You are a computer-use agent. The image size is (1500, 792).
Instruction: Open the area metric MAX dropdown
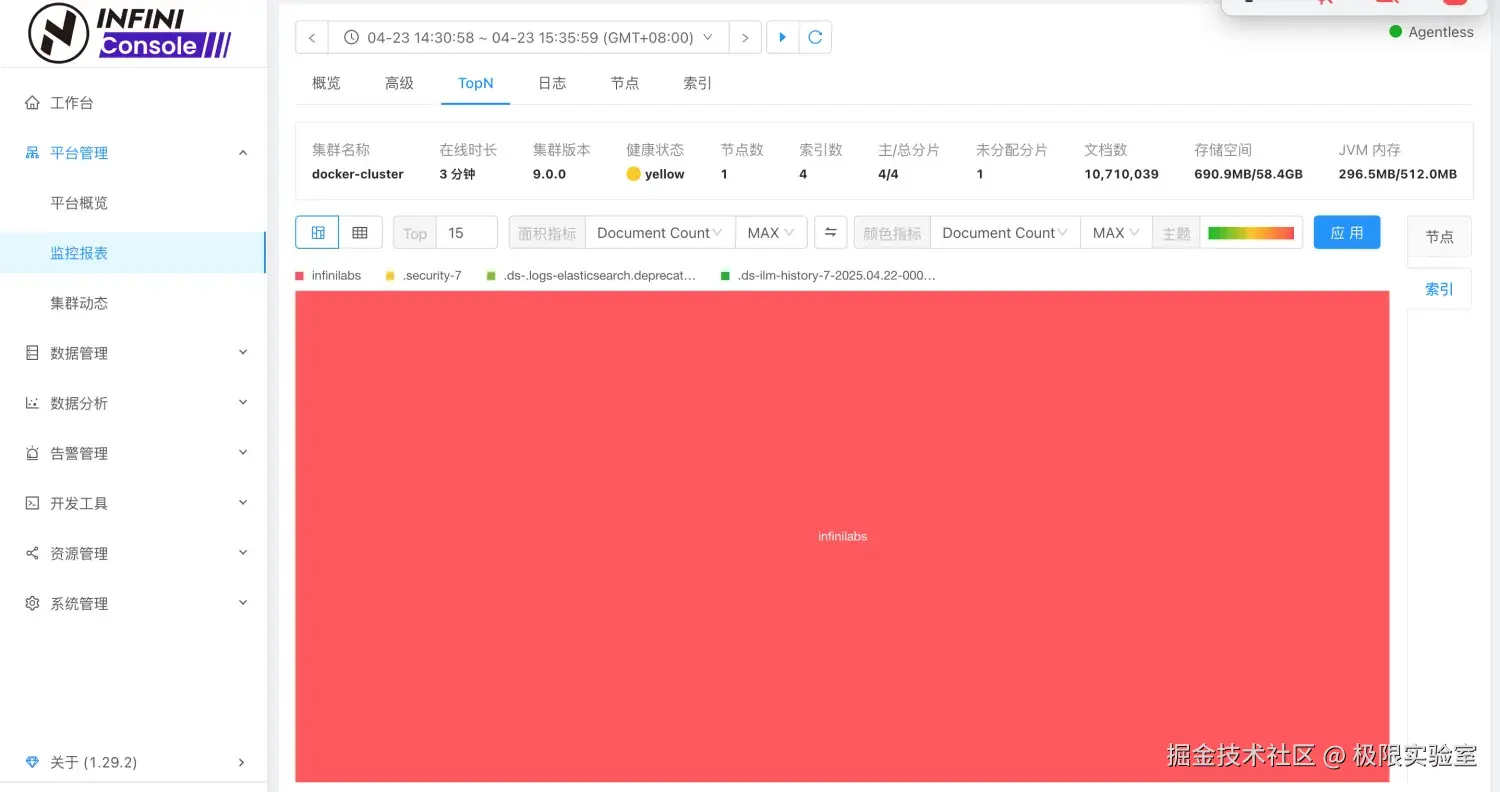(771, 232)
